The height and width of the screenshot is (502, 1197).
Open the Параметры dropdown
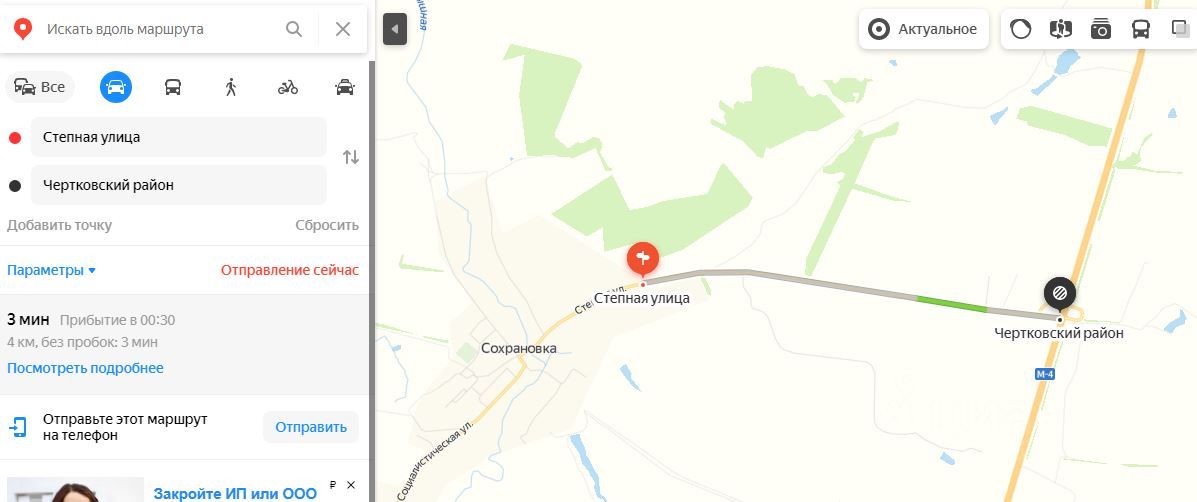pyautogui.click(x=52, y=270)
